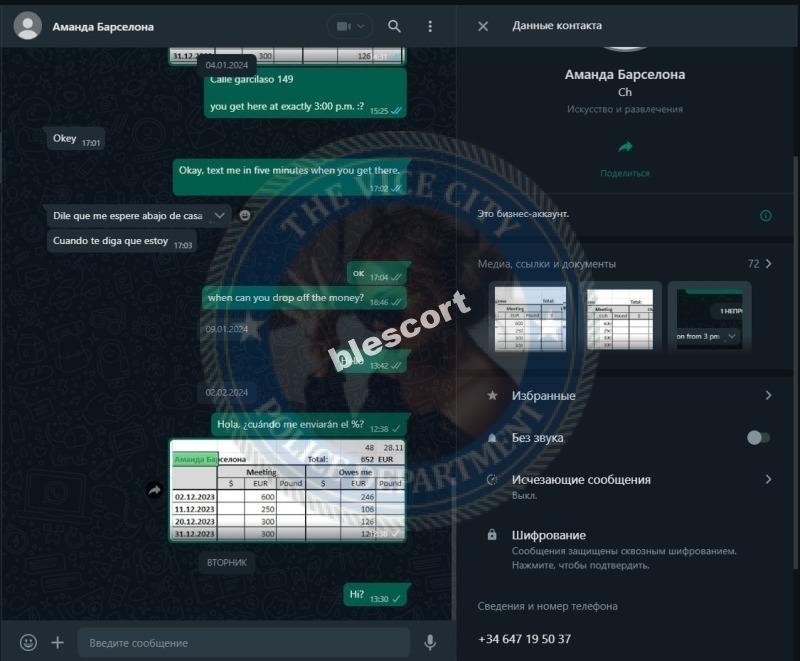Click Аманда Барселона name in chat header
800x661 pixels.
coord(103,27)
